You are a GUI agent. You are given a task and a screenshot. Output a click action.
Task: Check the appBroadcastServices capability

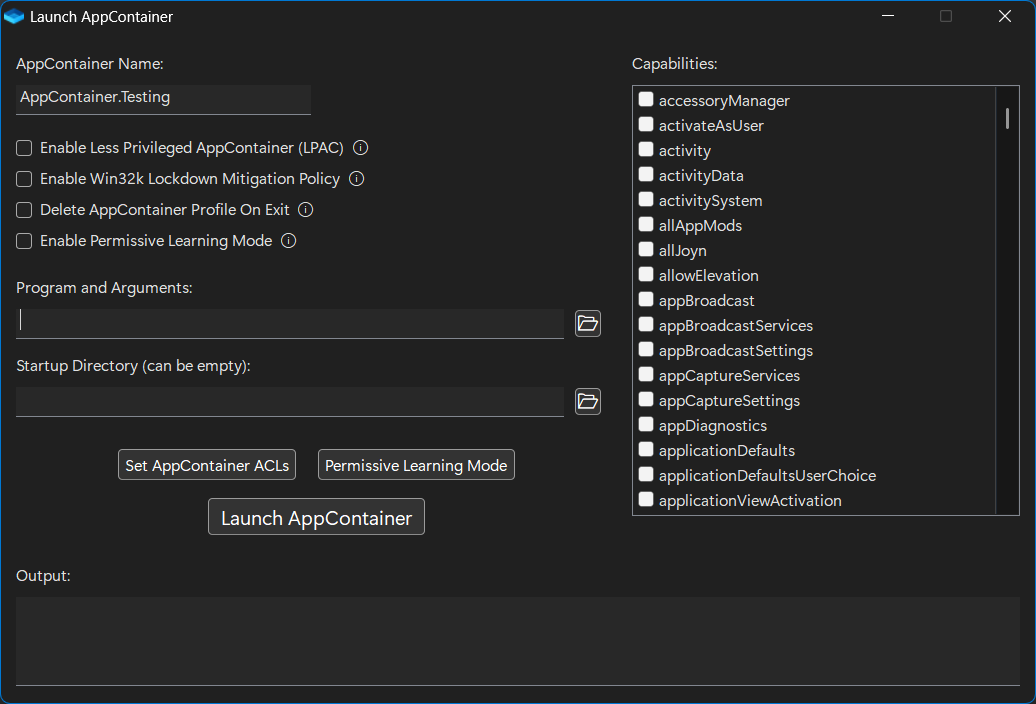pyautogui.click(x=646, y=325)
